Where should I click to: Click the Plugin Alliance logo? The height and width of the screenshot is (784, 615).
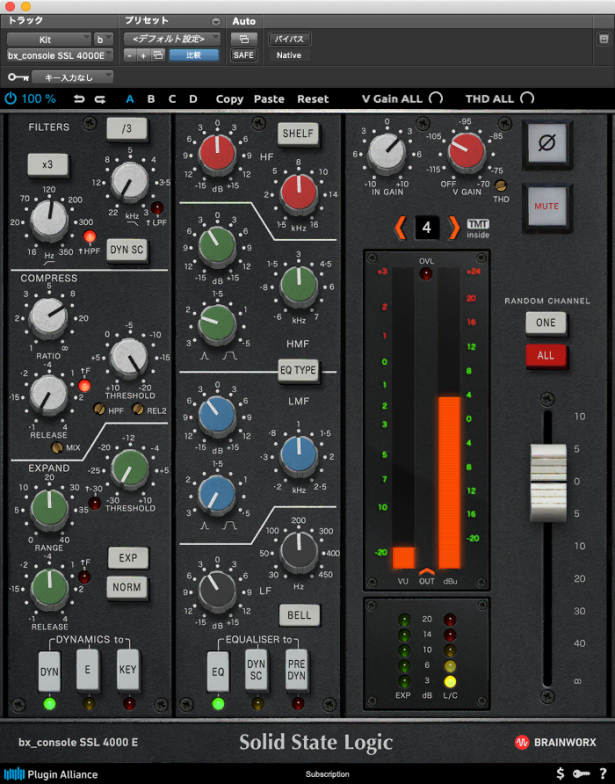[50, 774]
